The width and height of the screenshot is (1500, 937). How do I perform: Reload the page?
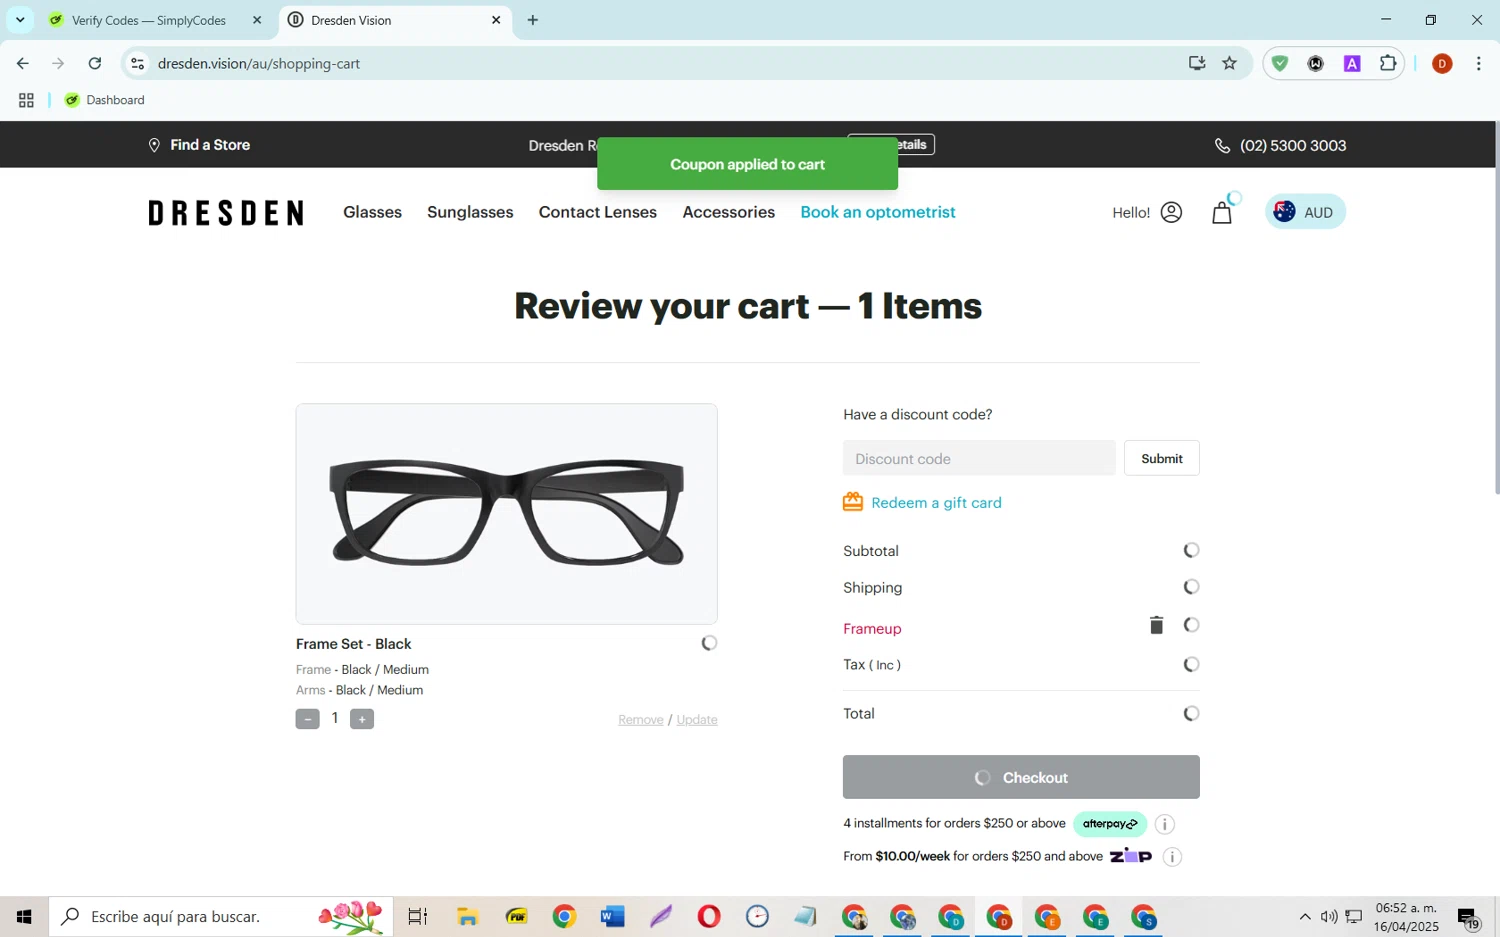click(95, 63)
